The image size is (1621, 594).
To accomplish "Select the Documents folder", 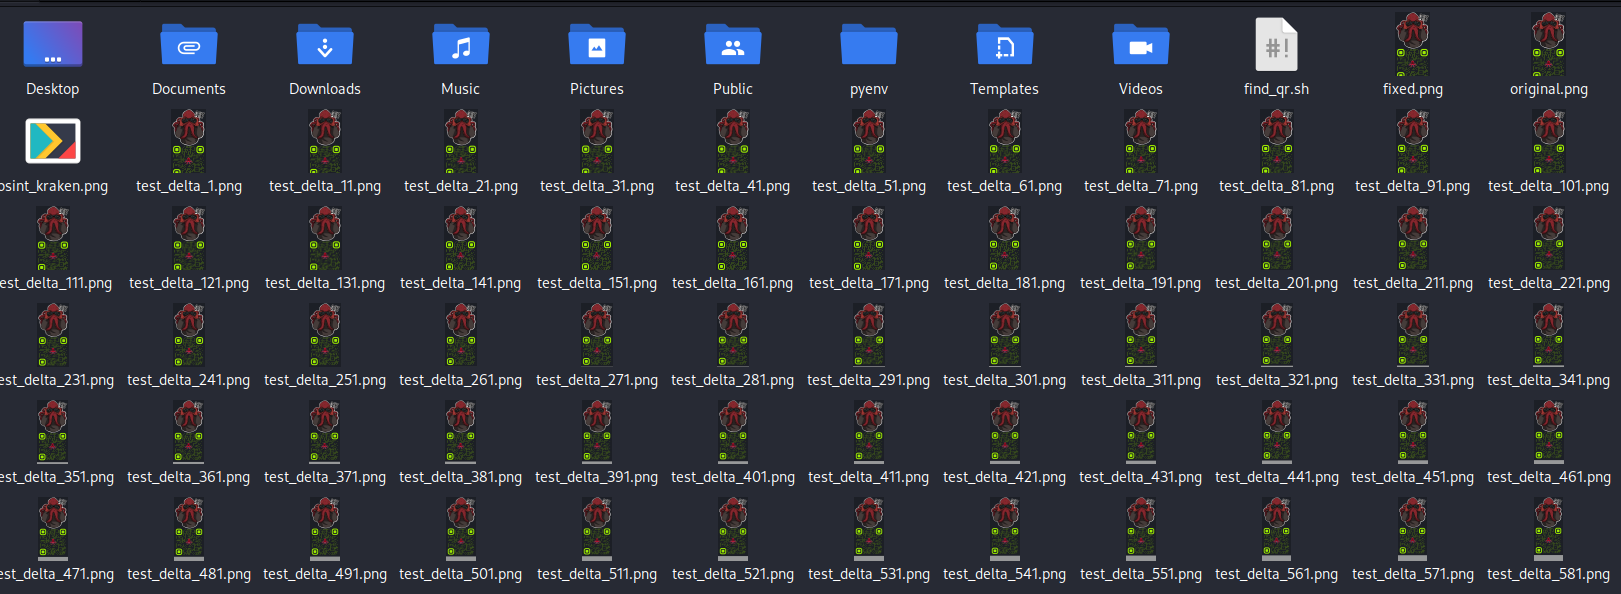I will point(189,46).
